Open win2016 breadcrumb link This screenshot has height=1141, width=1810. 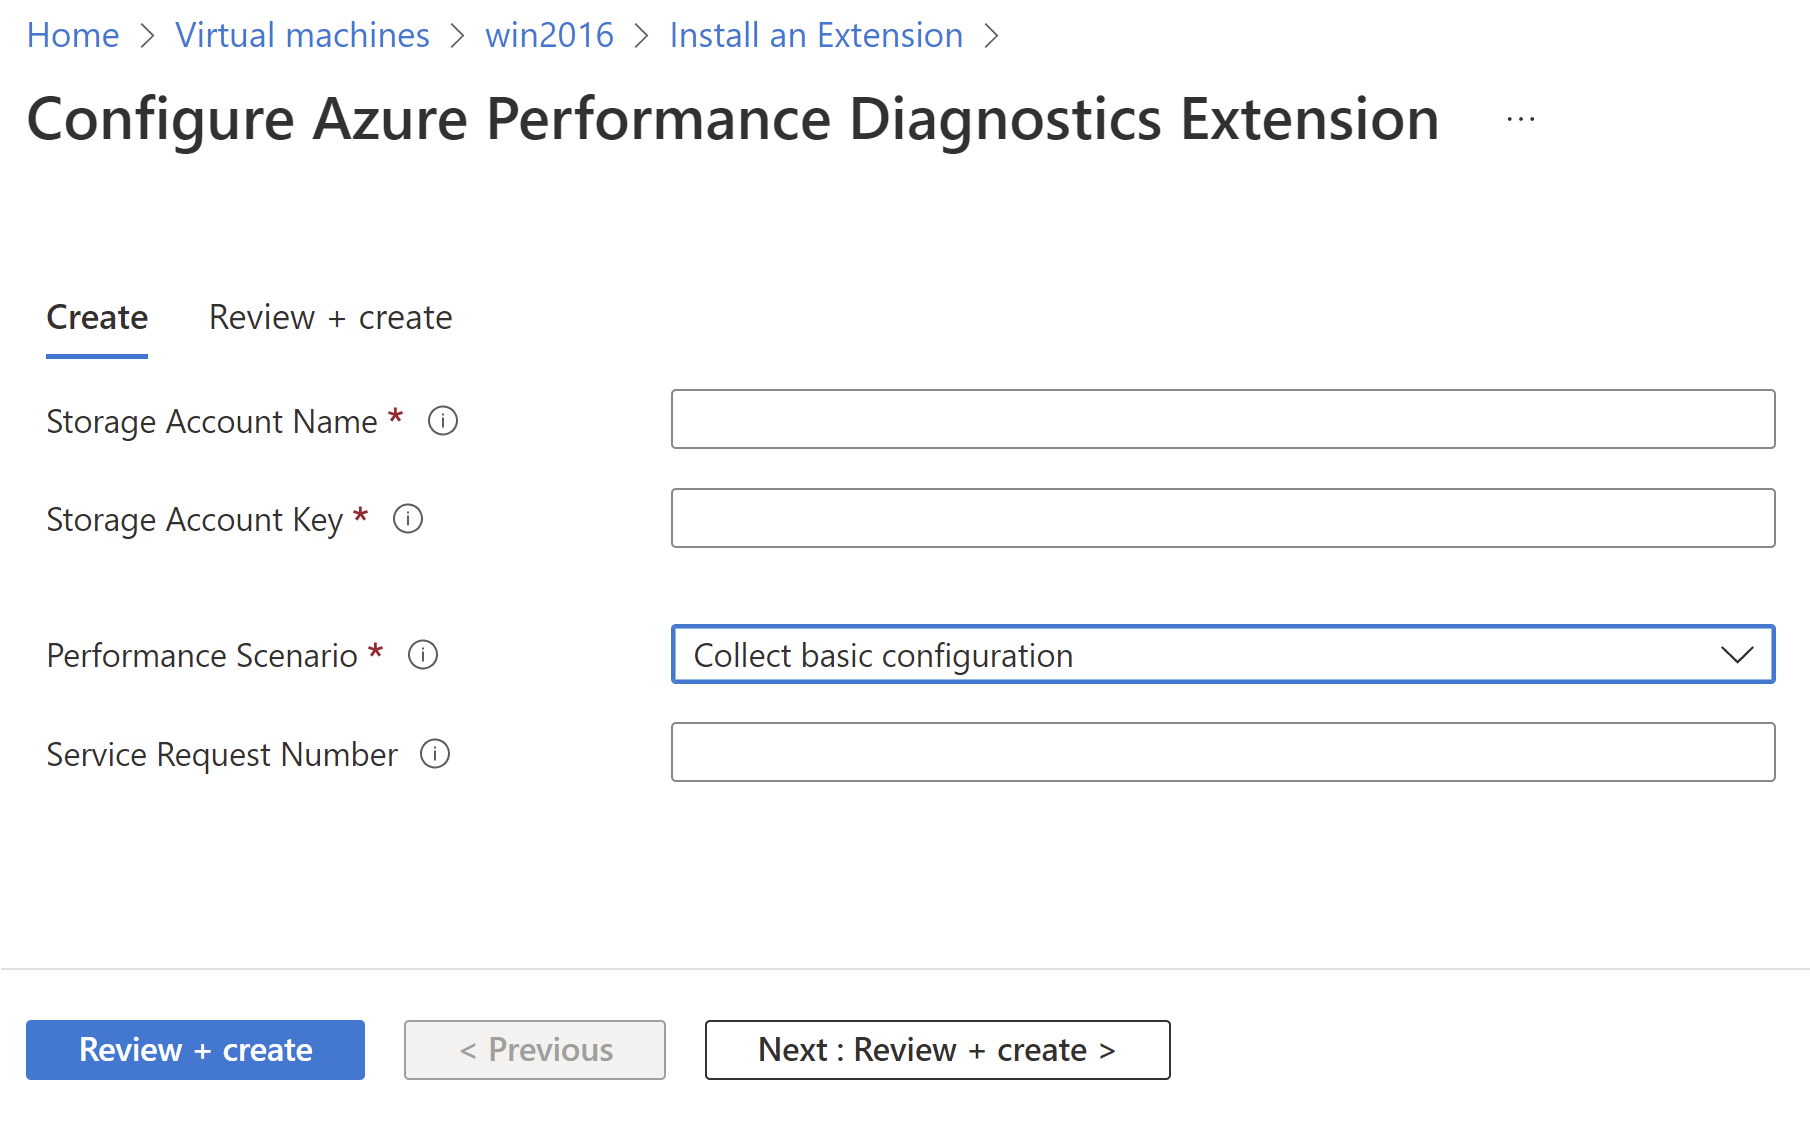click(549, 35)
